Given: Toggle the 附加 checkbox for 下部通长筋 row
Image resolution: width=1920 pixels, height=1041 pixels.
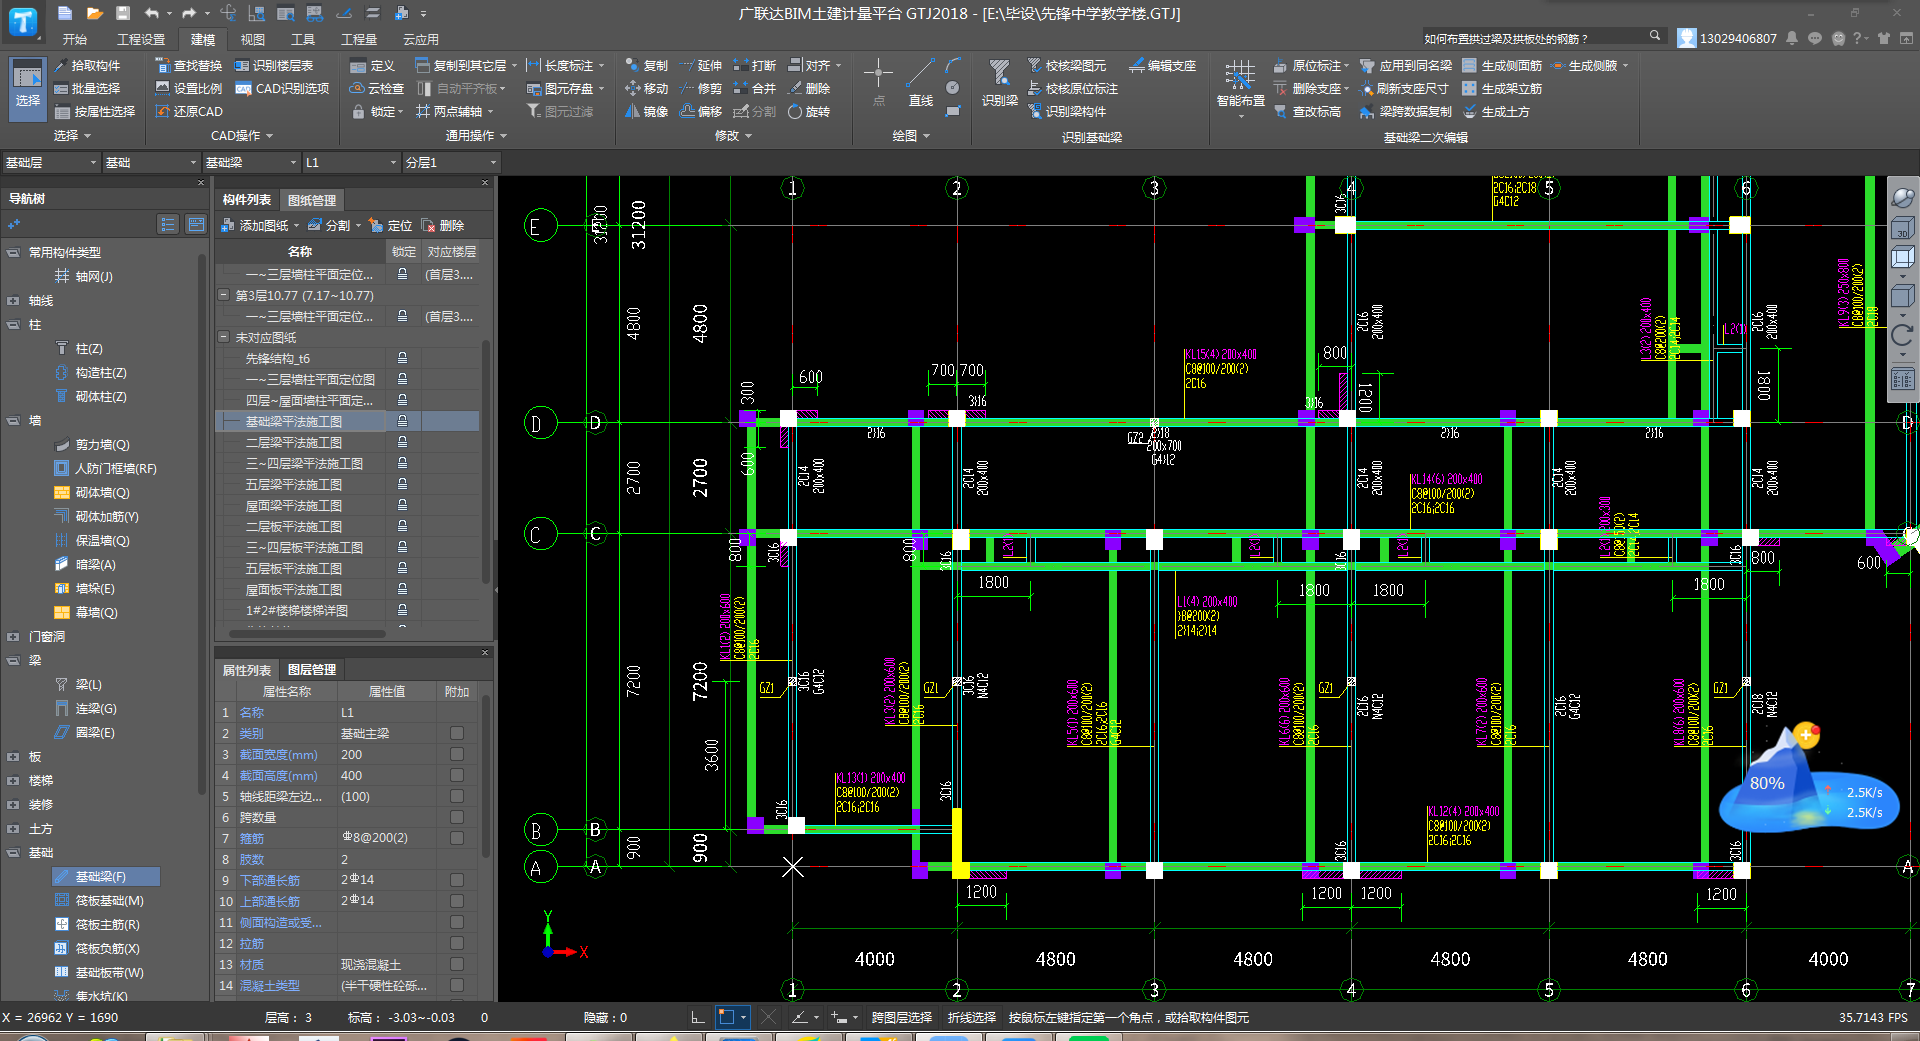Looking at the screenshot, I should [x=457, y=880].
